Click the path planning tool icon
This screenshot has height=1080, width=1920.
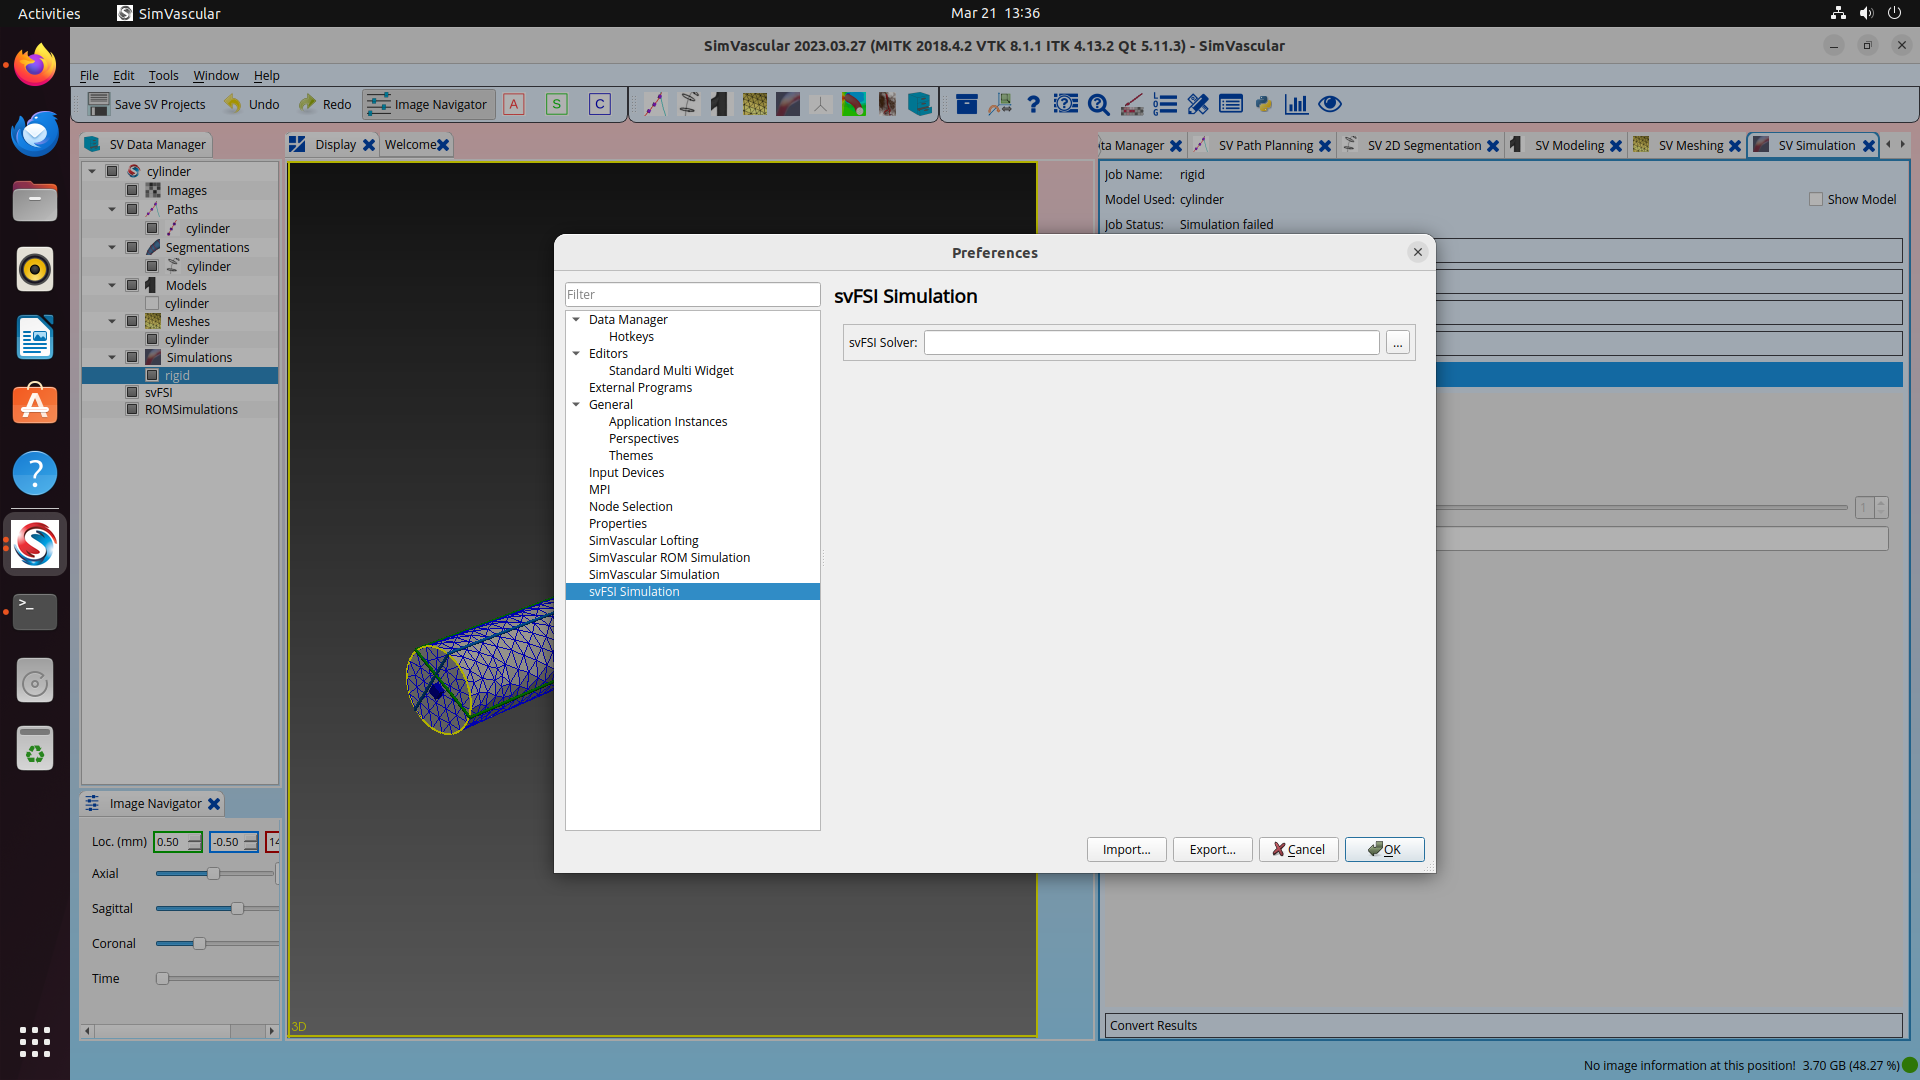654,104
